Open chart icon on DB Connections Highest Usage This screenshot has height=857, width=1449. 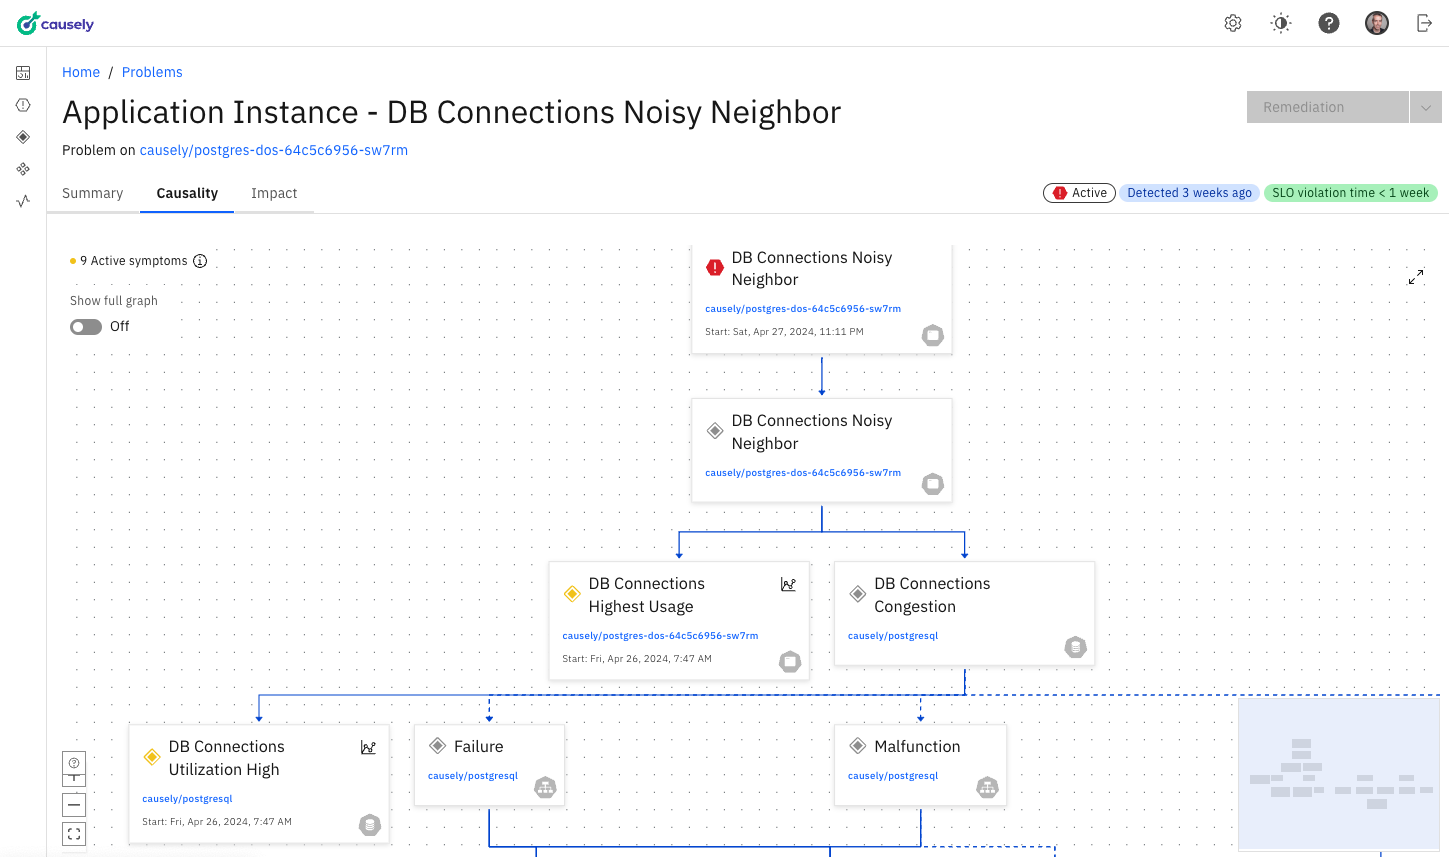point(788,585)
